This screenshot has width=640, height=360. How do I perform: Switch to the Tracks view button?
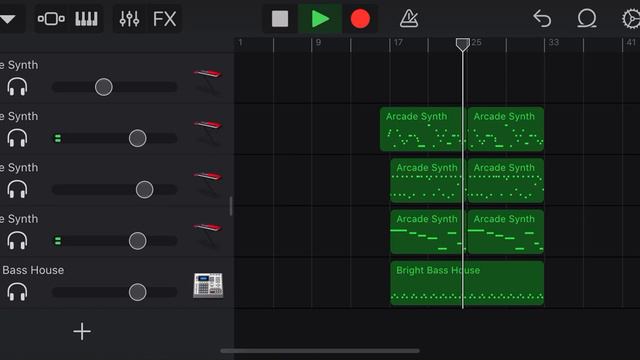(51, 19)
